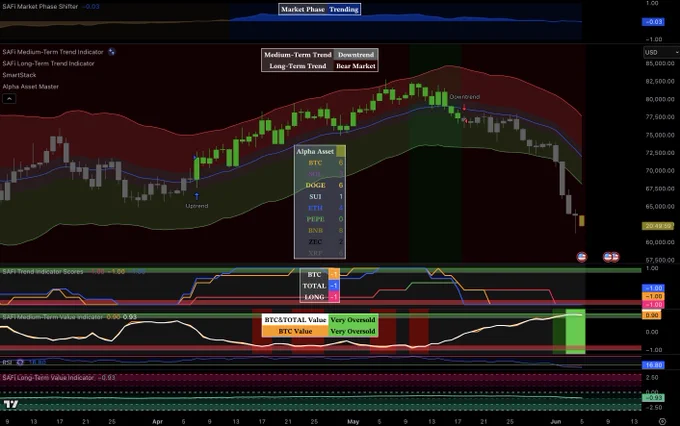Click the blue Uptrend arrow signal marker
The width and height of the screenshot is (680, 426).
(x=196, y=196)
